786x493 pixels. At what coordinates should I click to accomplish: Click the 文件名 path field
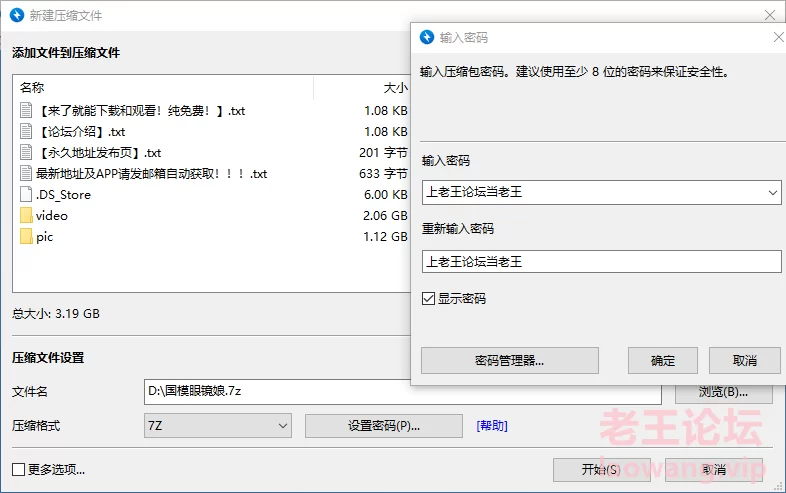coord(403,392)
